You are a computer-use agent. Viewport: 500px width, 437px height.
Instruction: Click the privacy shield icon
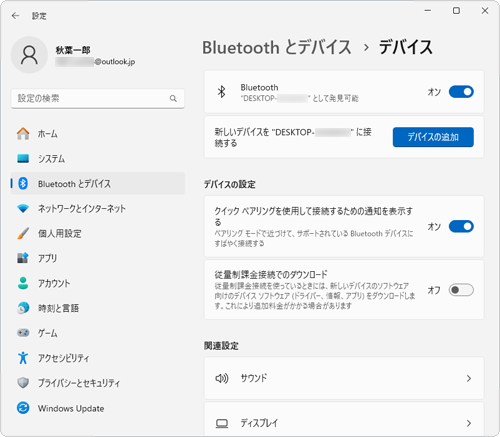click(x=23, y=383)
